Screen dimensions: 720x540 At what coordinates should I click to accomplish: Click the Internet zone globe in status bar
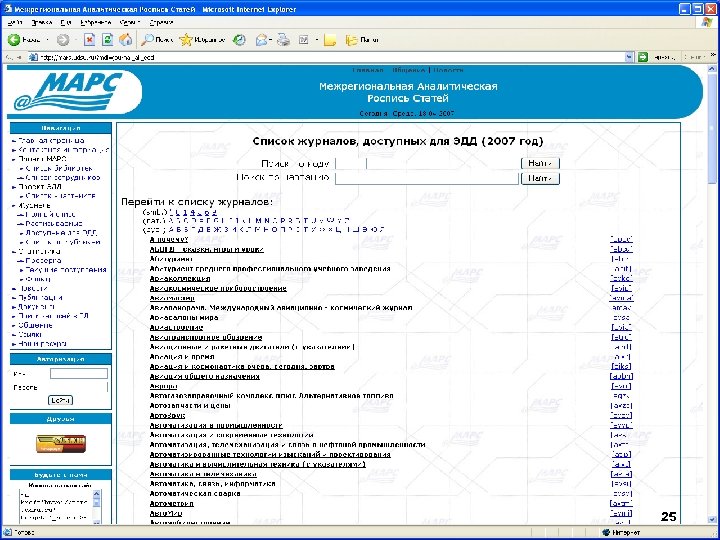(x=606, y=533)
